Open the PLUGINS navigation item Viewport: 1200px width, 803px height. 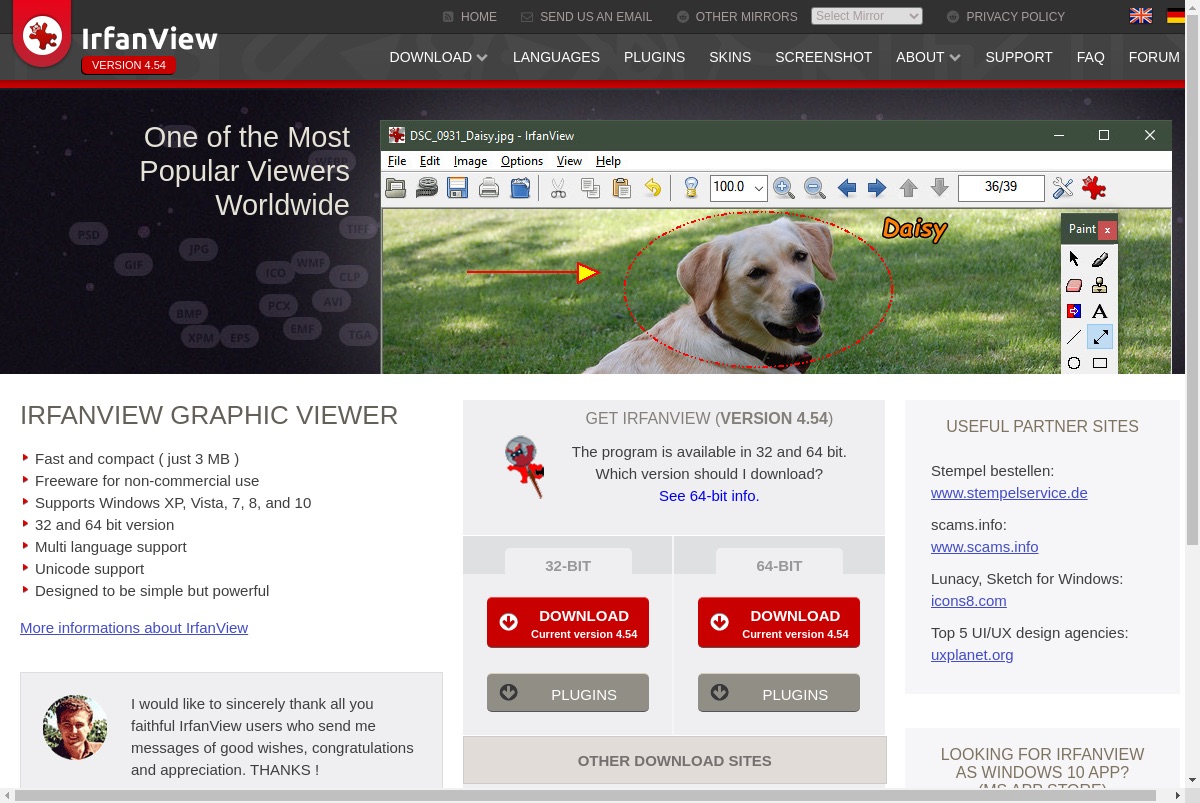pos(654,57)
